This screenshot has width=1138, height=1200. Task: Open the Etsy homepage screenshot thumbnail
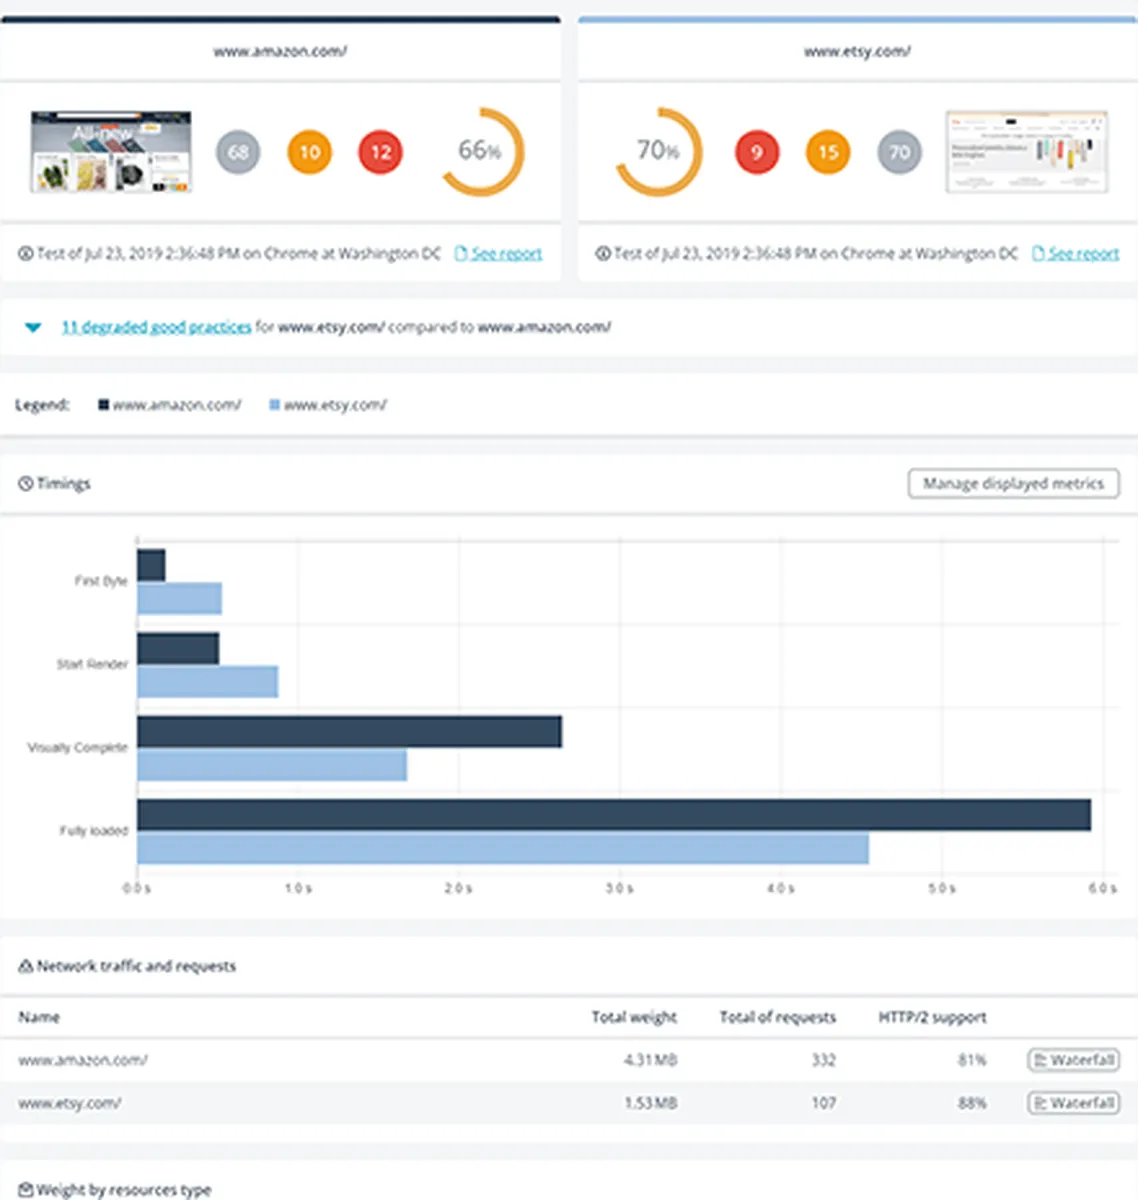click(x=1026, y=152)
